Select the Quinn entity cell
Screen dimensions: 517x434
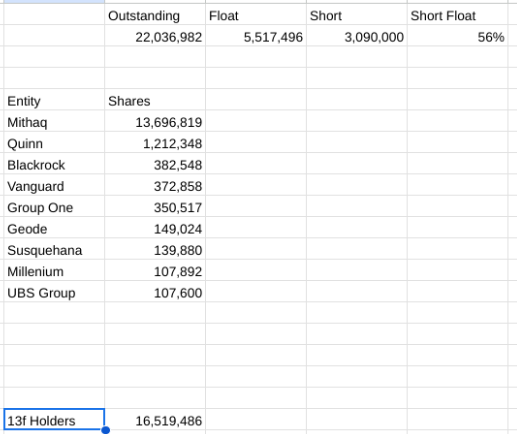tap(54, 143)
